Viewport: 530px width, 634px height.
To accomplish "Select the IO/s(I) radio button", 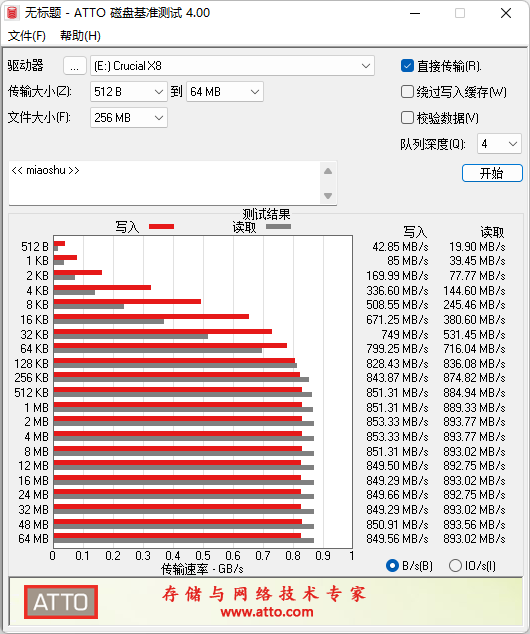I will tap(455, 566).
